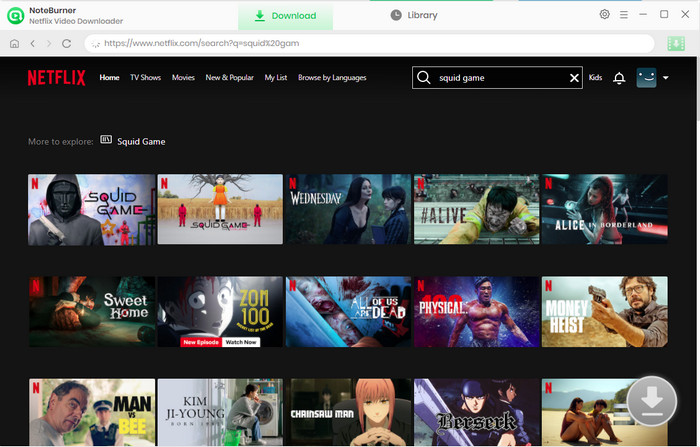This screenshot has width=700, height=447.
Task: Reload the current Netflix page
Action: point(67,43)
